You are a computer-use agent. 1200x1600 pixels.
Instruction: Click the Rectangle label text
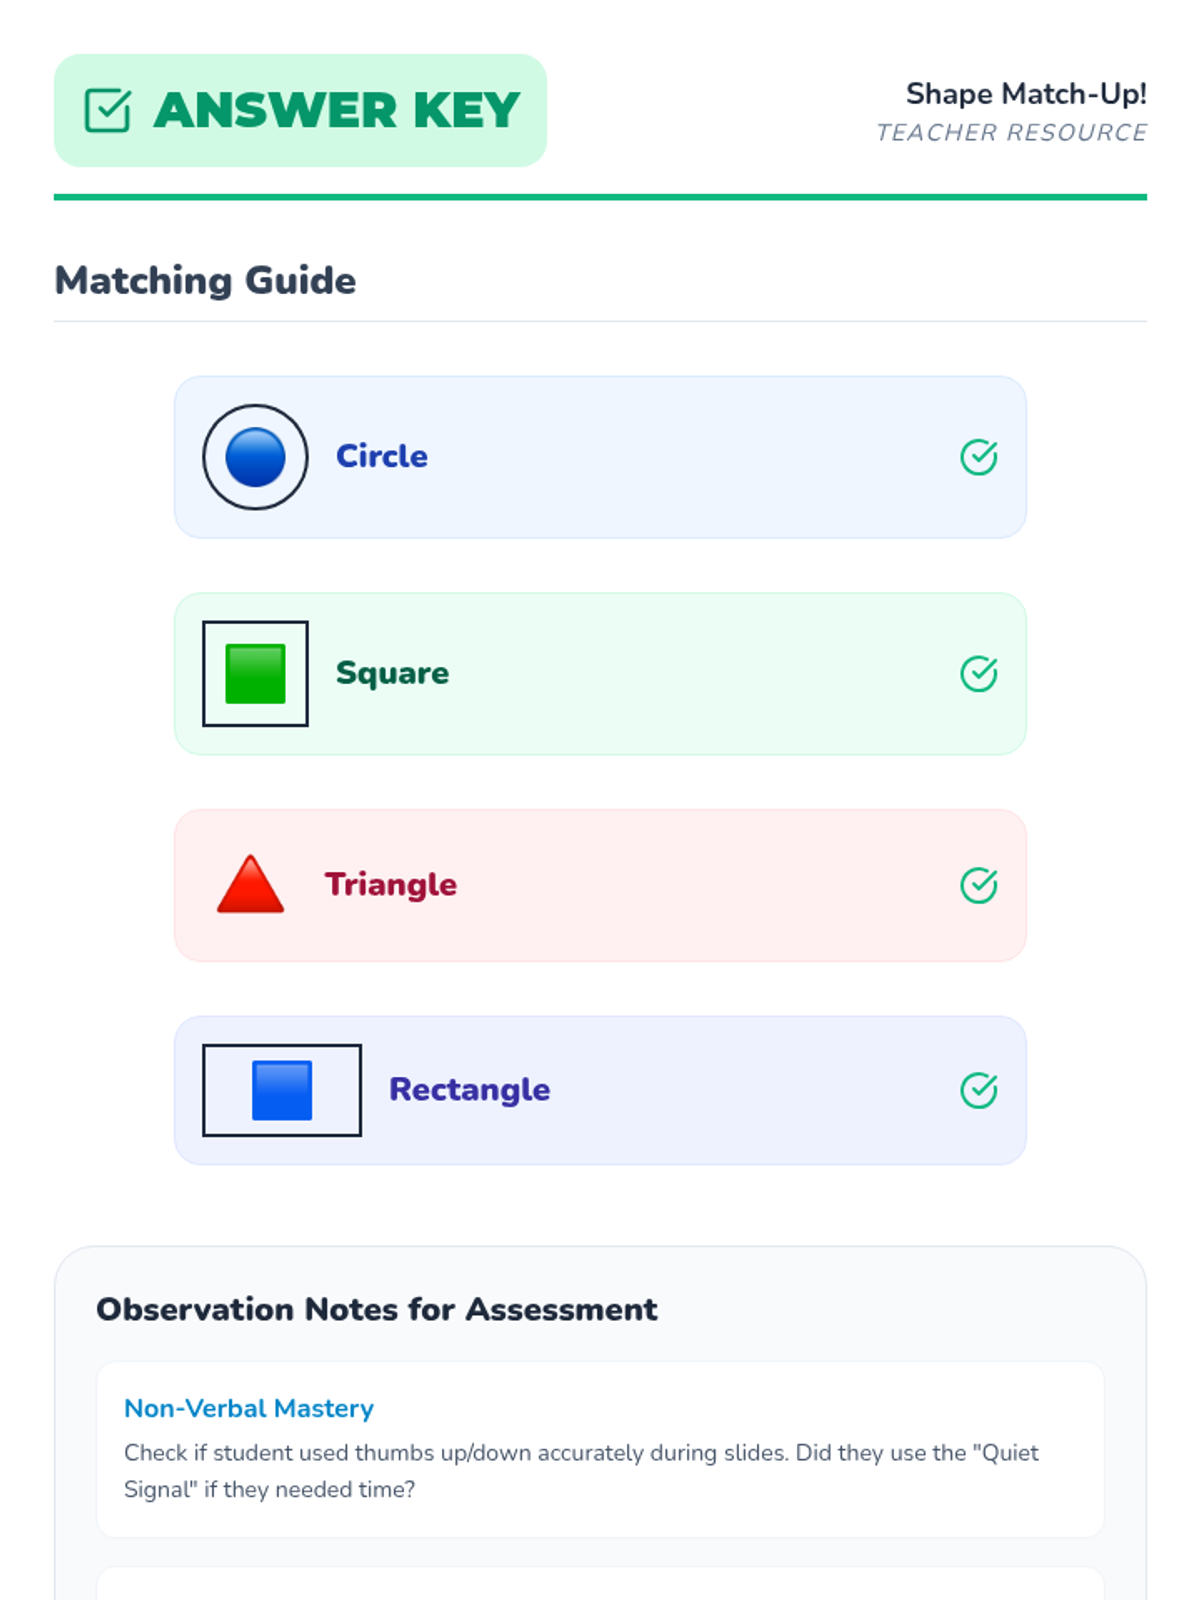[x=469, y=1089]
